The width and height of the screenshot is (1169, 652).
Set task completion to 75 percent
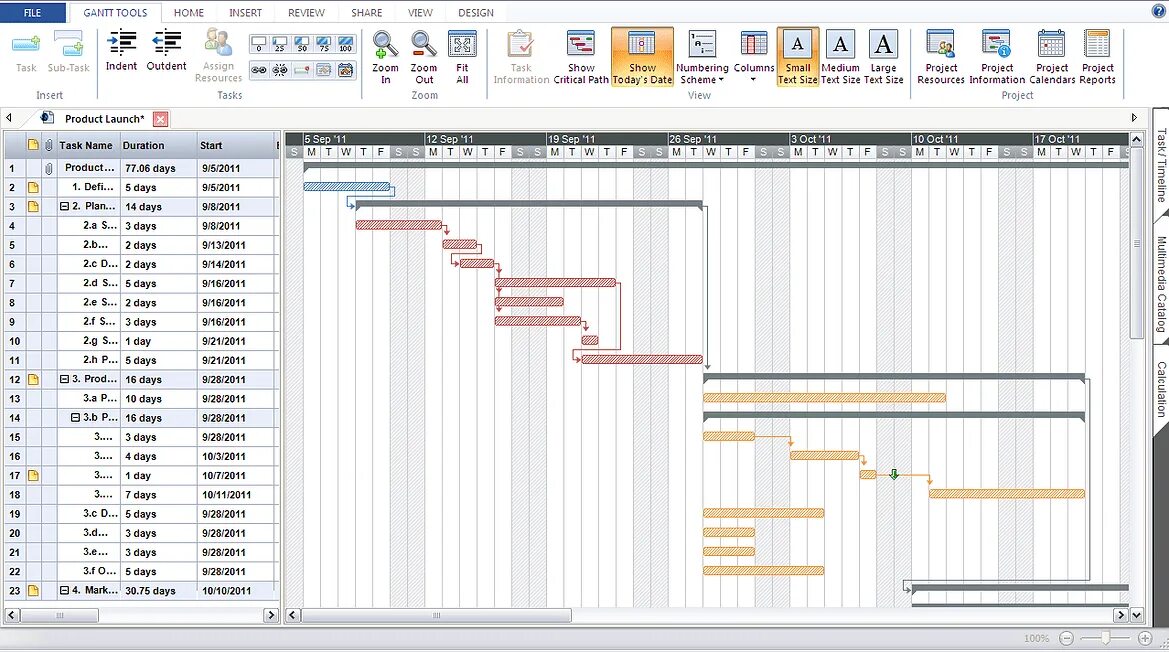[x=324, y=44]
